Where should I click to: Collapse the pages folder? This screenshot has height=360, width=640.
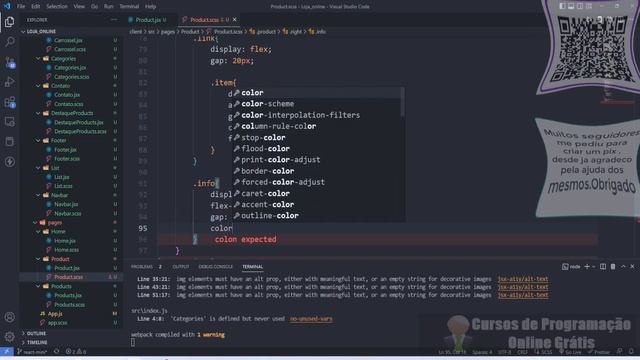pyautogui.click(x=54, y=222)
